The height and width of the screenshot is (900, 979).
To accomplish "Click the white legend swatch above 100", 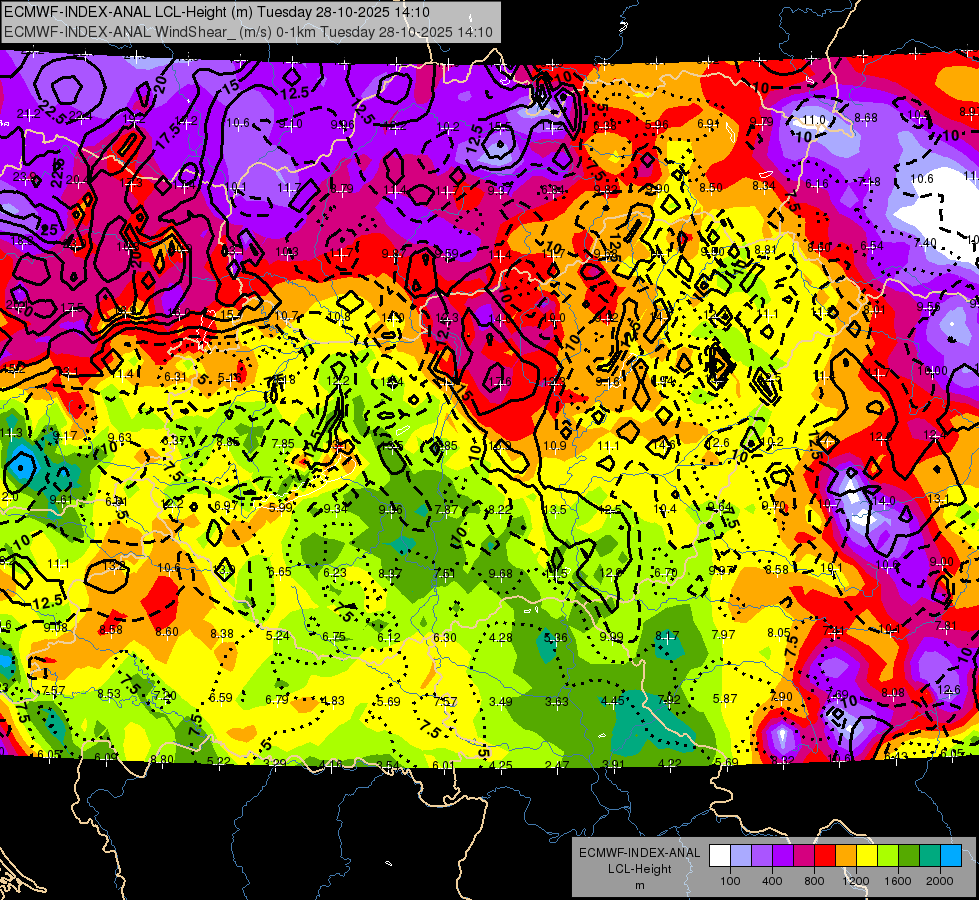I will tap(720, 856).
